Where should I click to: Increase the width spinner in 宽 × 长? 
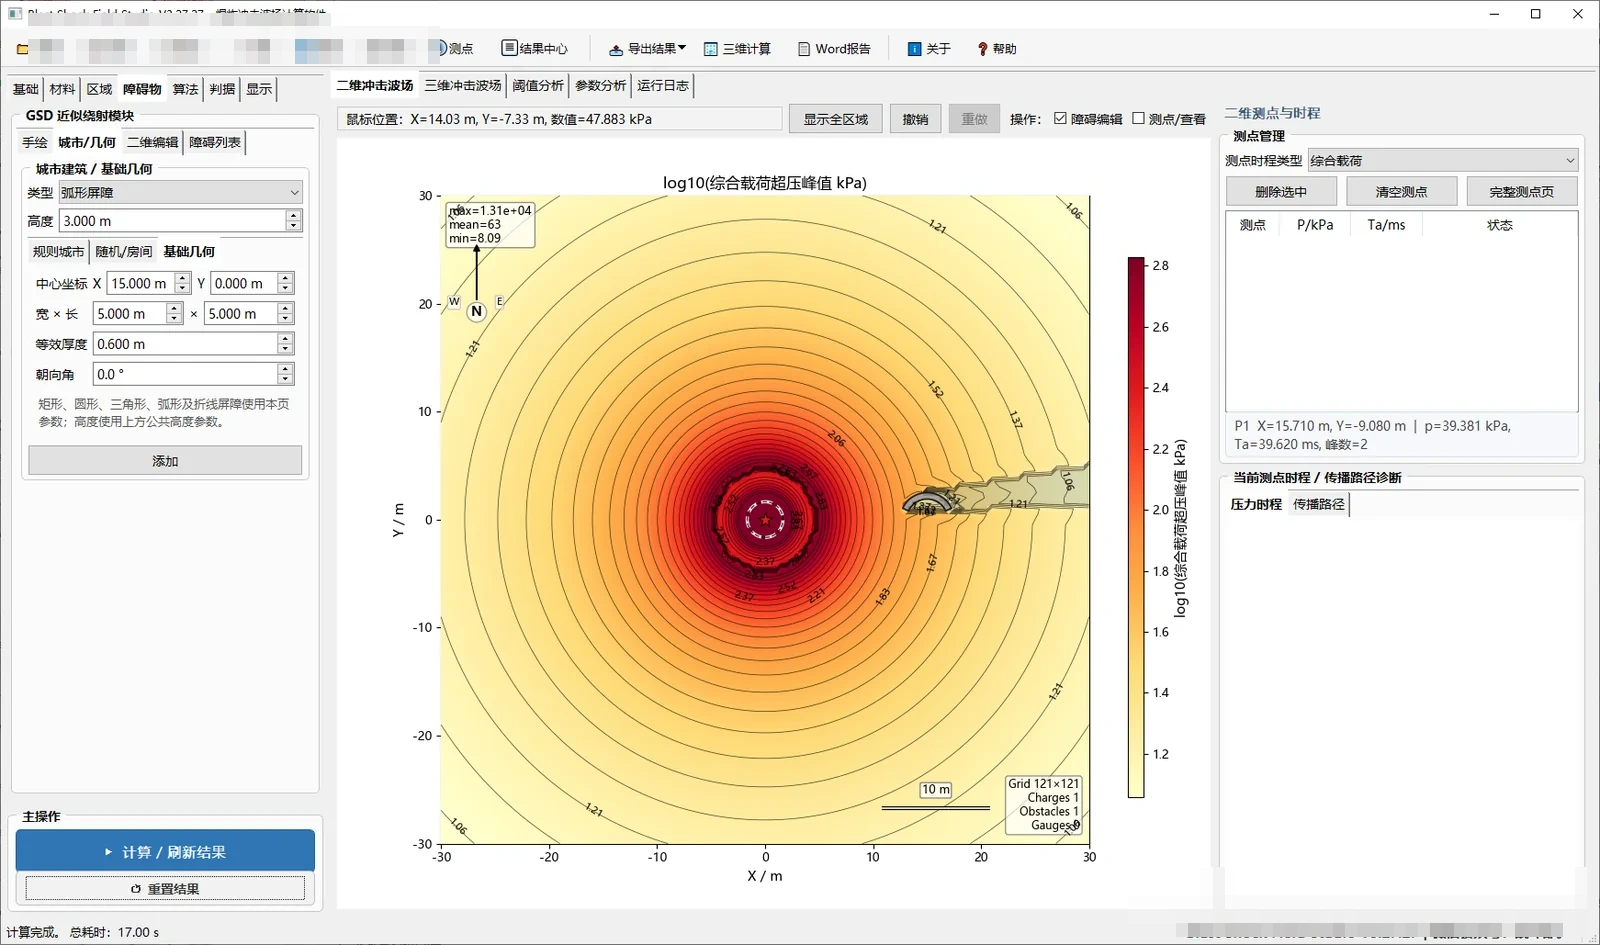click(174, 308)
